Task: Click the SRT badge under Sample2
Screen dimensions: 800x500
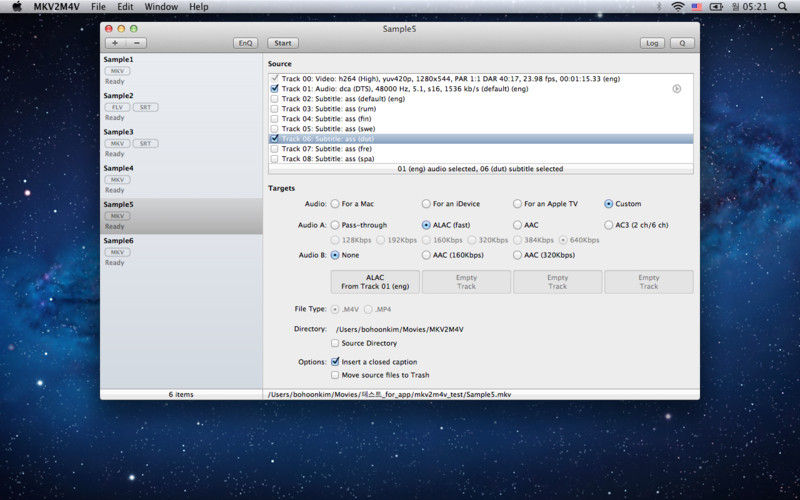Action: point(145,107)
